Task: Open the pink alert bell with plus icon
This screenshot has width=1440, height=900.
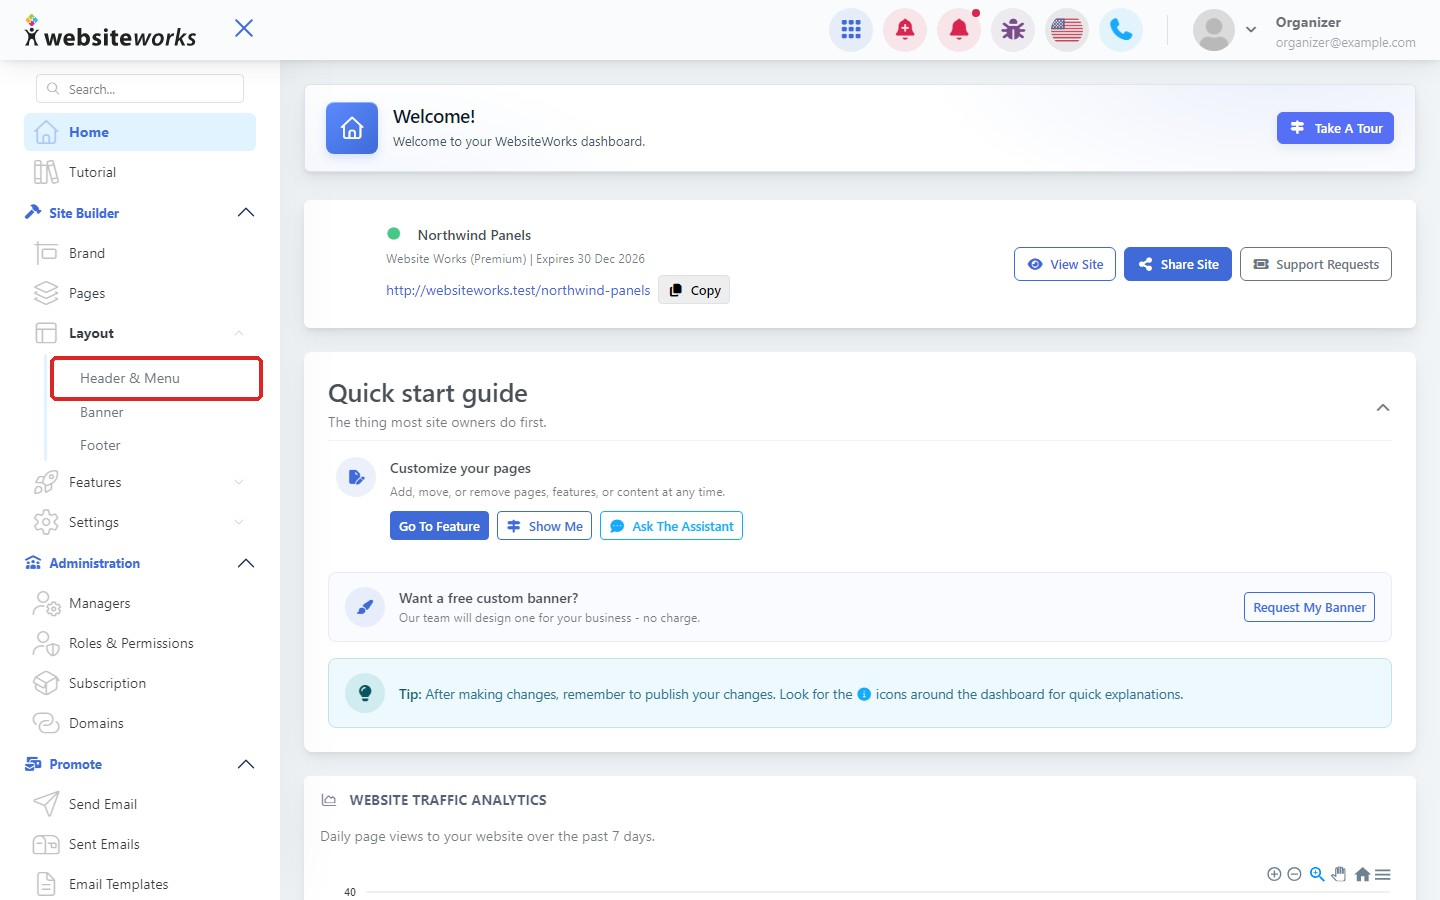Action: click(x=905, y=30)
